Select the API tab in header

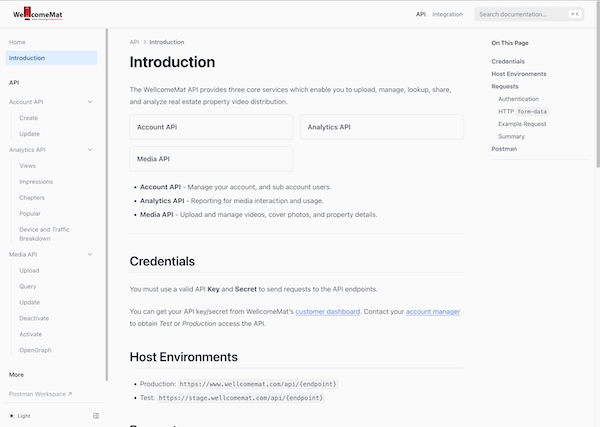coord(421,14)
